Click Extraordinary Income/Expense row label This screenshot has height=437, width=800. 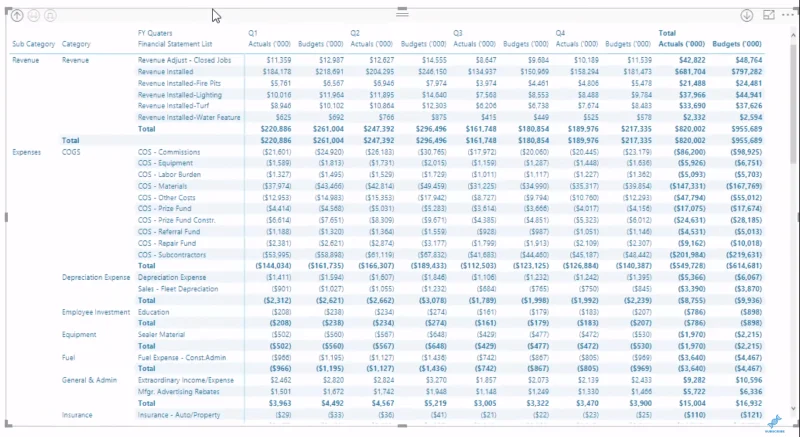[x=186, y=380]
